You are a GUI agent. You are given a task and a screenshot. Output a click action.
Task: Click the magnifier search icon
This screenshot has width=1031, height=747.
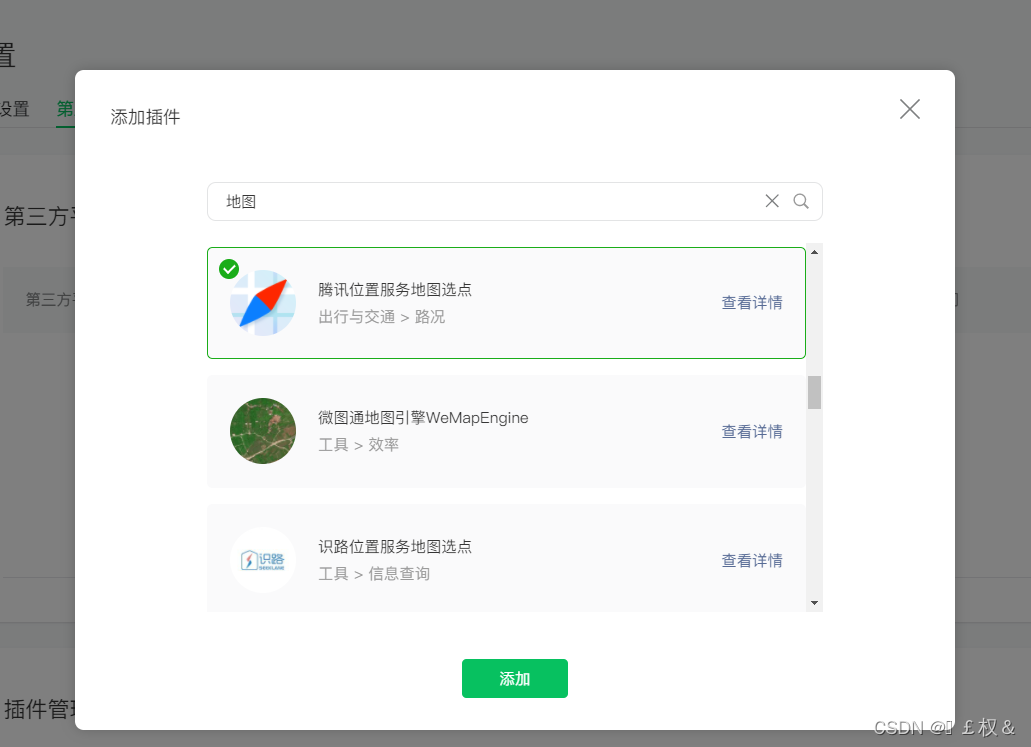800,201
